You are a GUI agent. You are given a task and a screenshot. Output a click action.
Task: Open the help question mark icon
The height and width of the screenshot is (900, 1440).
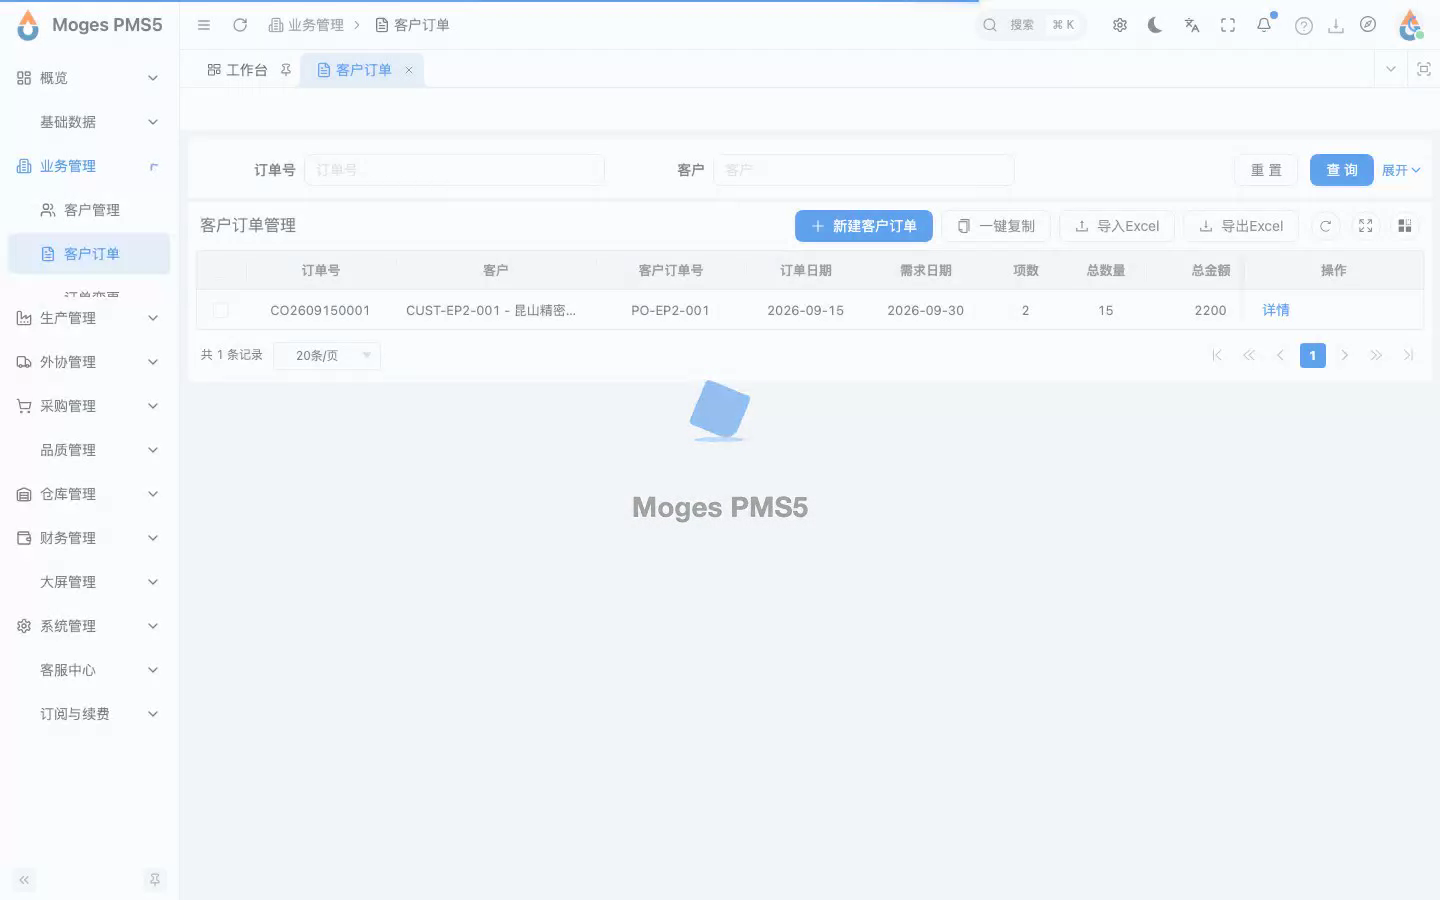[x=1304, y=26]
